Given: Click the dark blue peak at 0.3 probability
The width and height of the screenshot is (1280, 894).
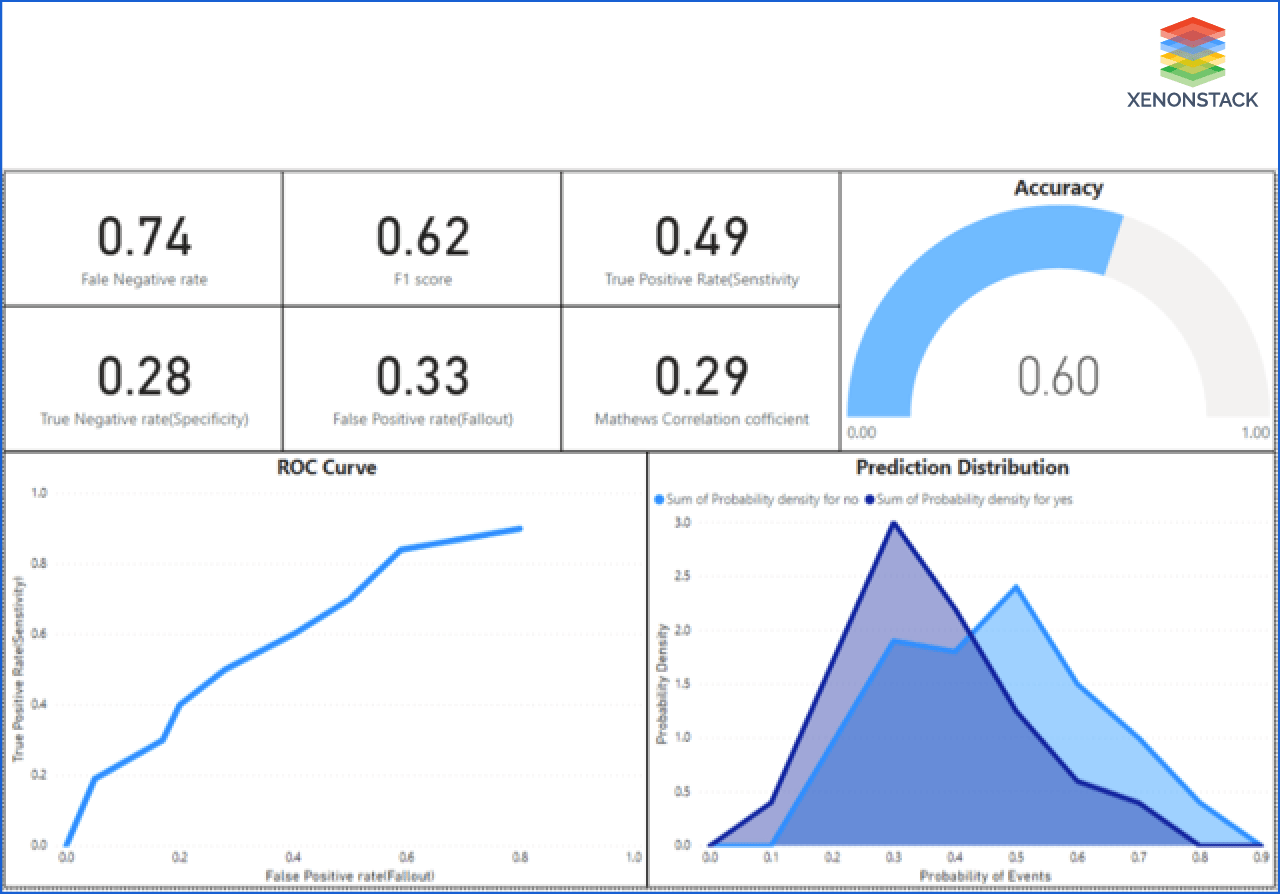Looking at the screenshot, I should pos(894,524).
